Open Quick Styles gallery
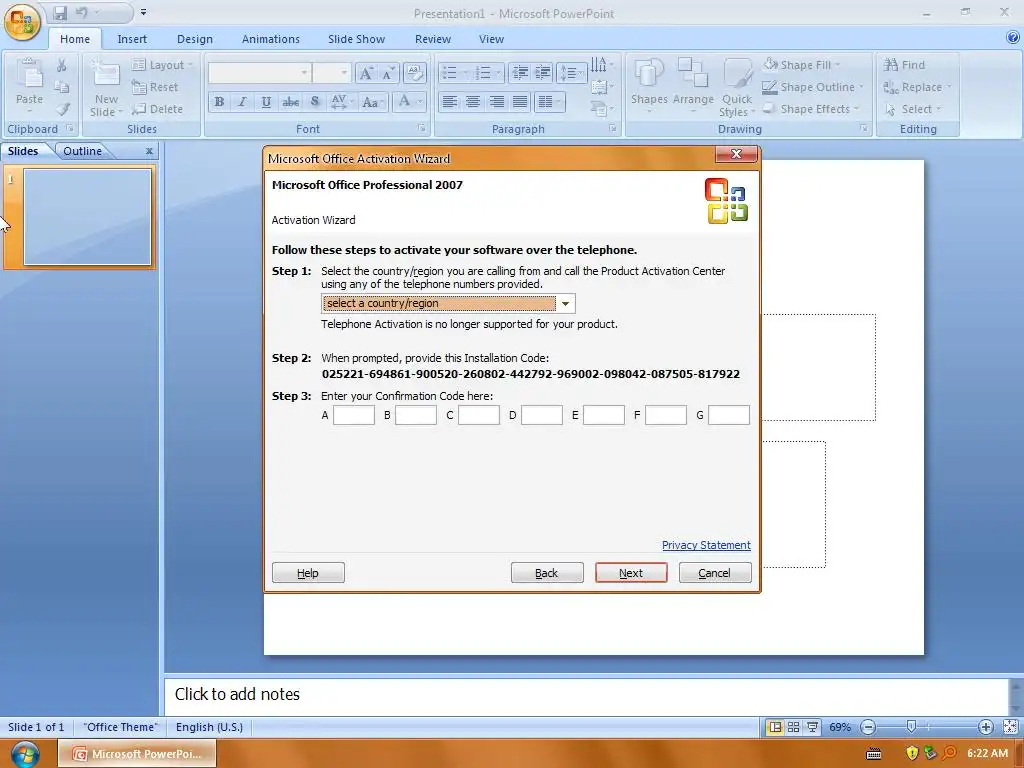 737,86
